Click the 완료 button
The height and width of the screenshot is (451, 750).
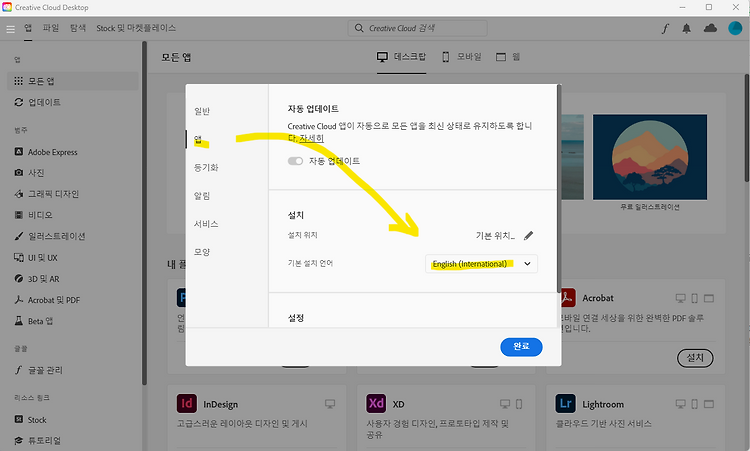(521, 347)
